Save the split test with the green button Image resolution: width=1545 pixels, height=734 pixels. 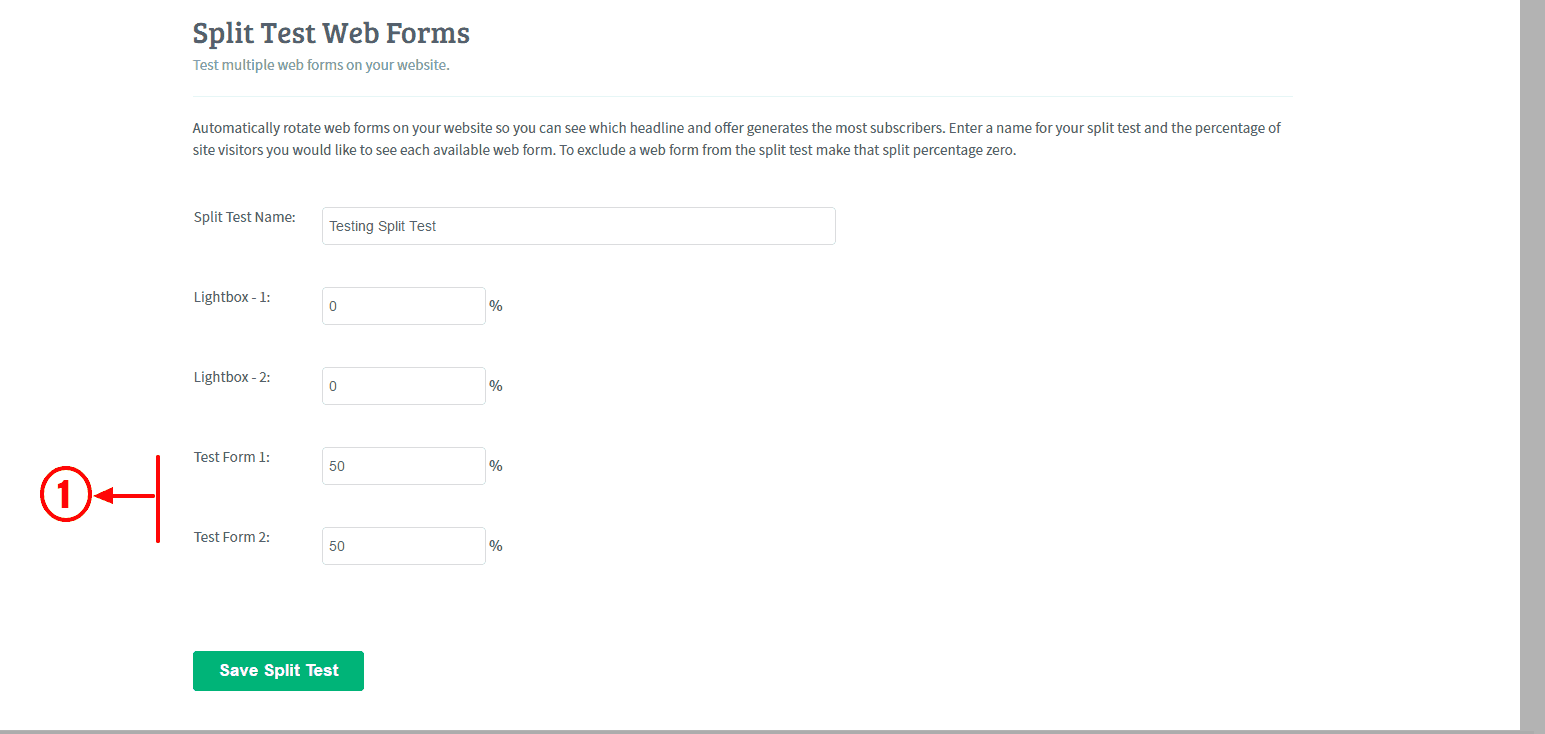[278, 671]
